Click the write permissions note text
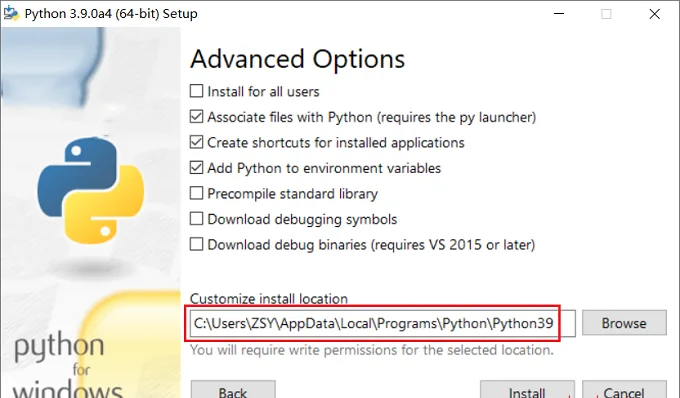The width and height of the screenshot is (680, 398). pos(372,350)
